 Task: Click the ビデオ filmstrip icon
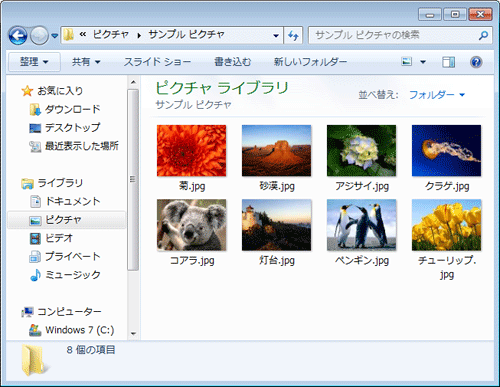click(x=35, y=238)
